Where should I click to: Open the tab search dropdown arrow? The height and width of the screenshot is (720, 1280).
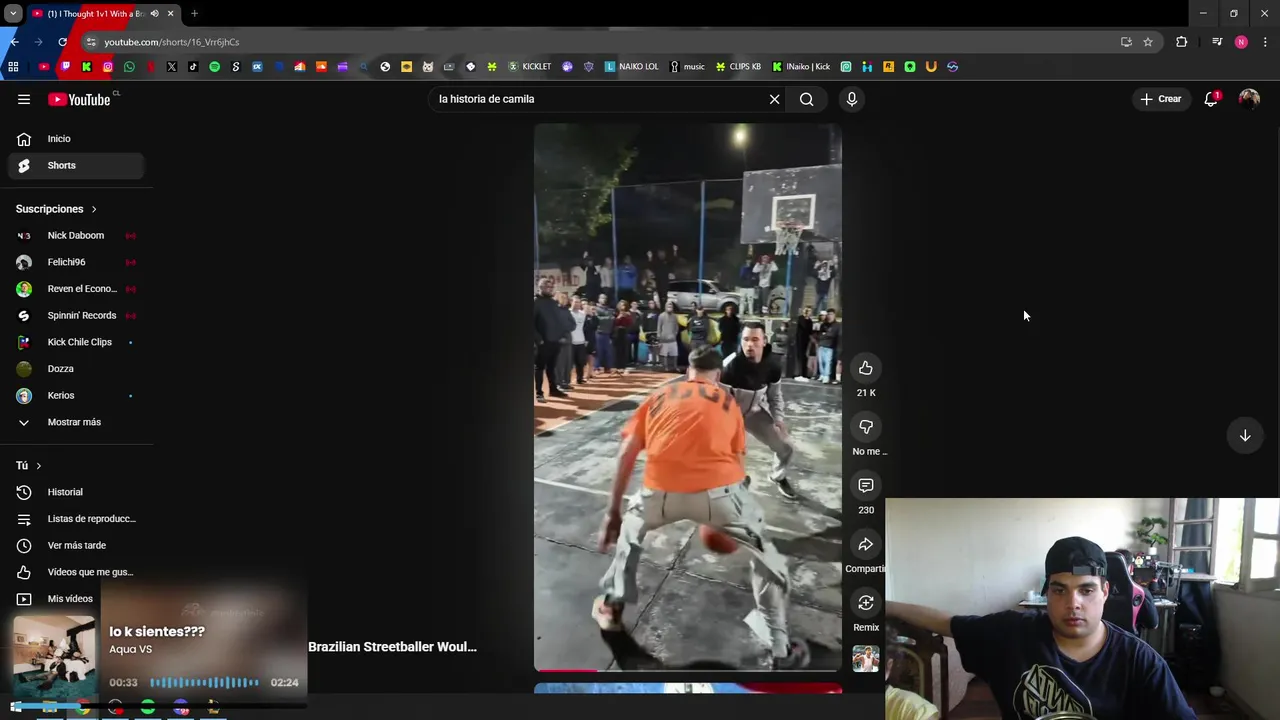point(13,14)
